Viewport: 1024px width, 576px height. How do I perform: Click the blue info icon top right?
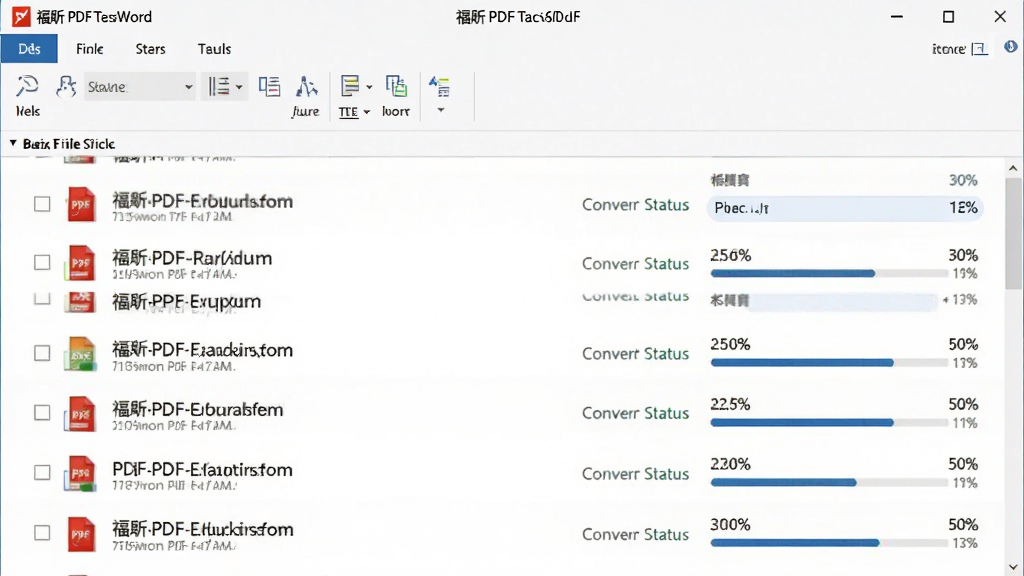click(1011, 46)
